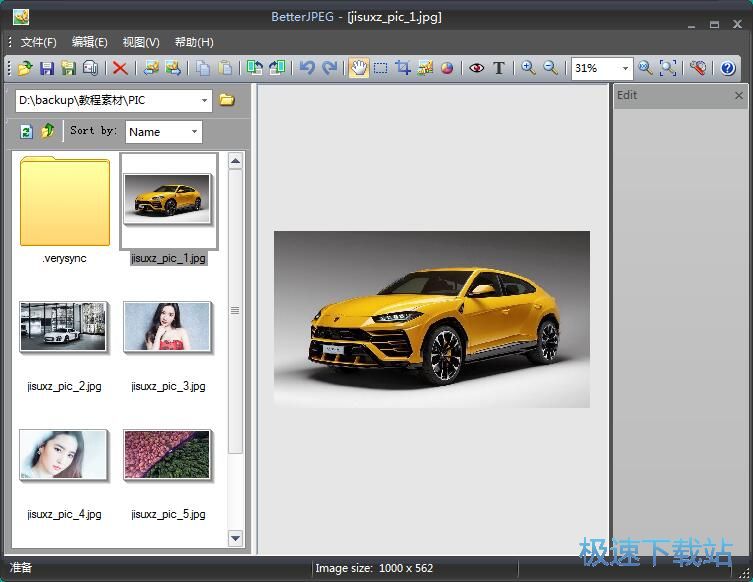Image resolution: width=753 pixels, height=582 pixels.
Task: Close the Edit panel
Action: coord(739,95)
